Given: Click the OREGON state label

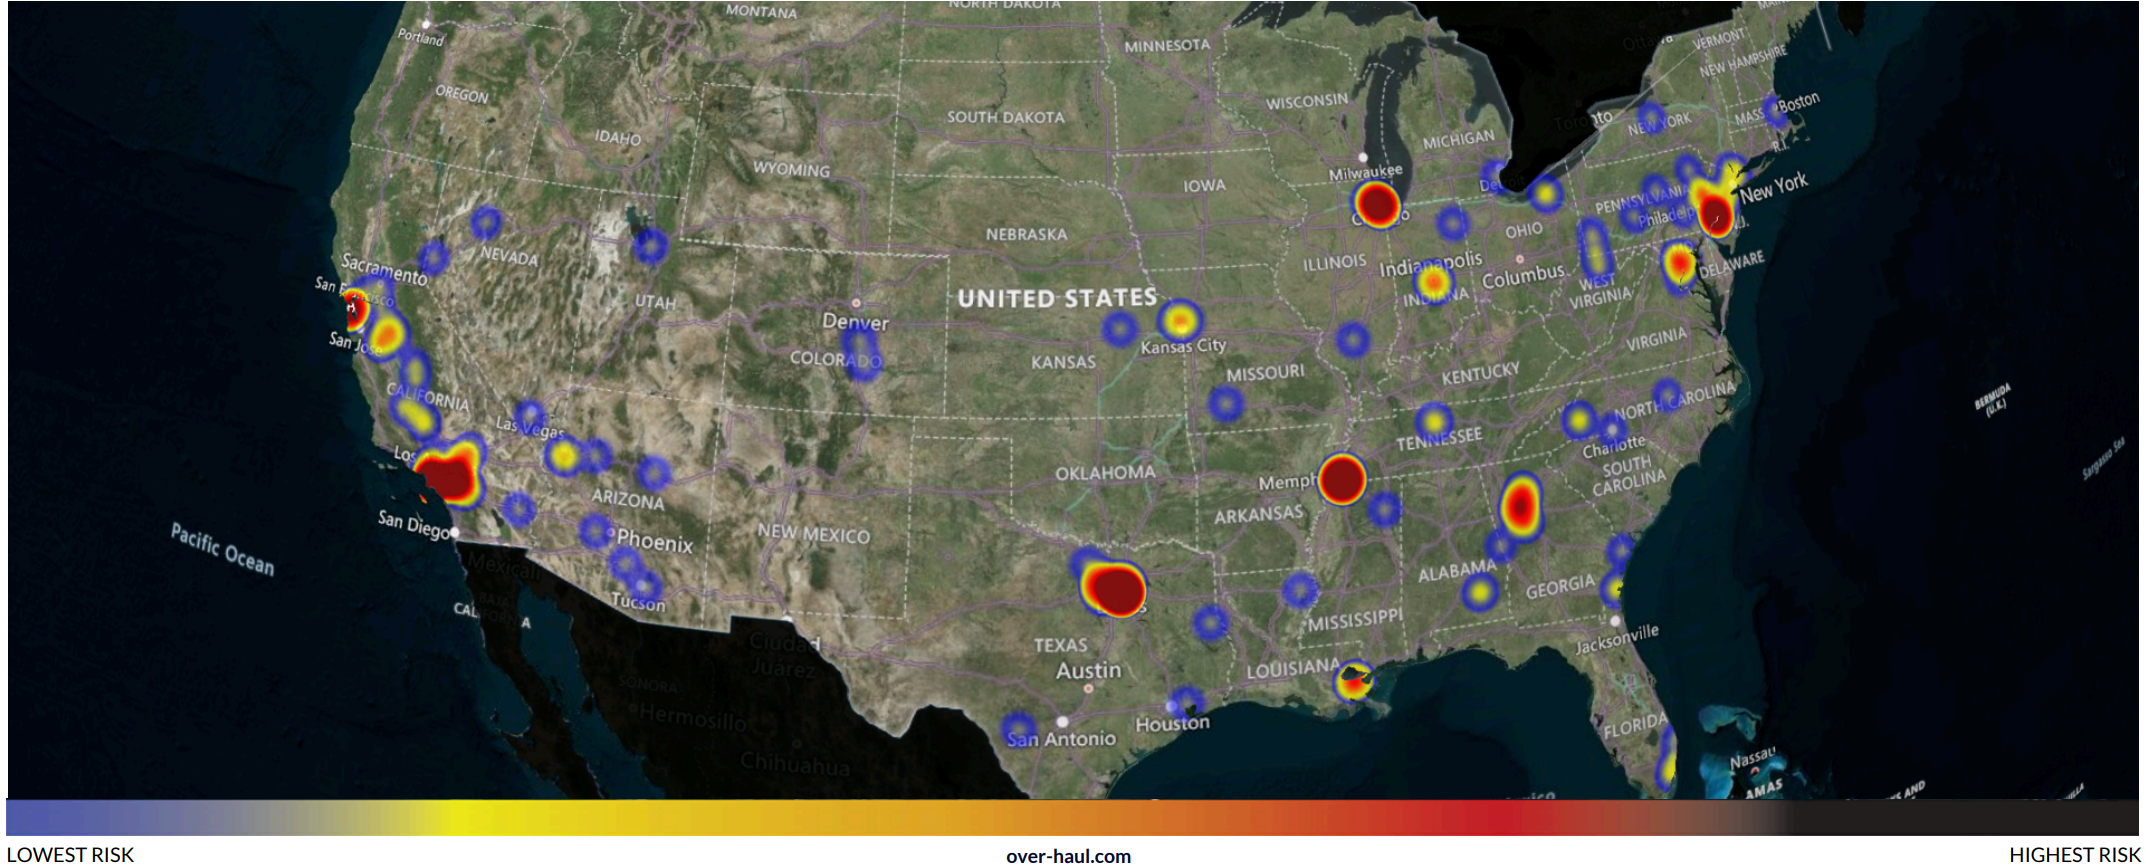Looking at the screenshot, I should (x=461, y=94).
